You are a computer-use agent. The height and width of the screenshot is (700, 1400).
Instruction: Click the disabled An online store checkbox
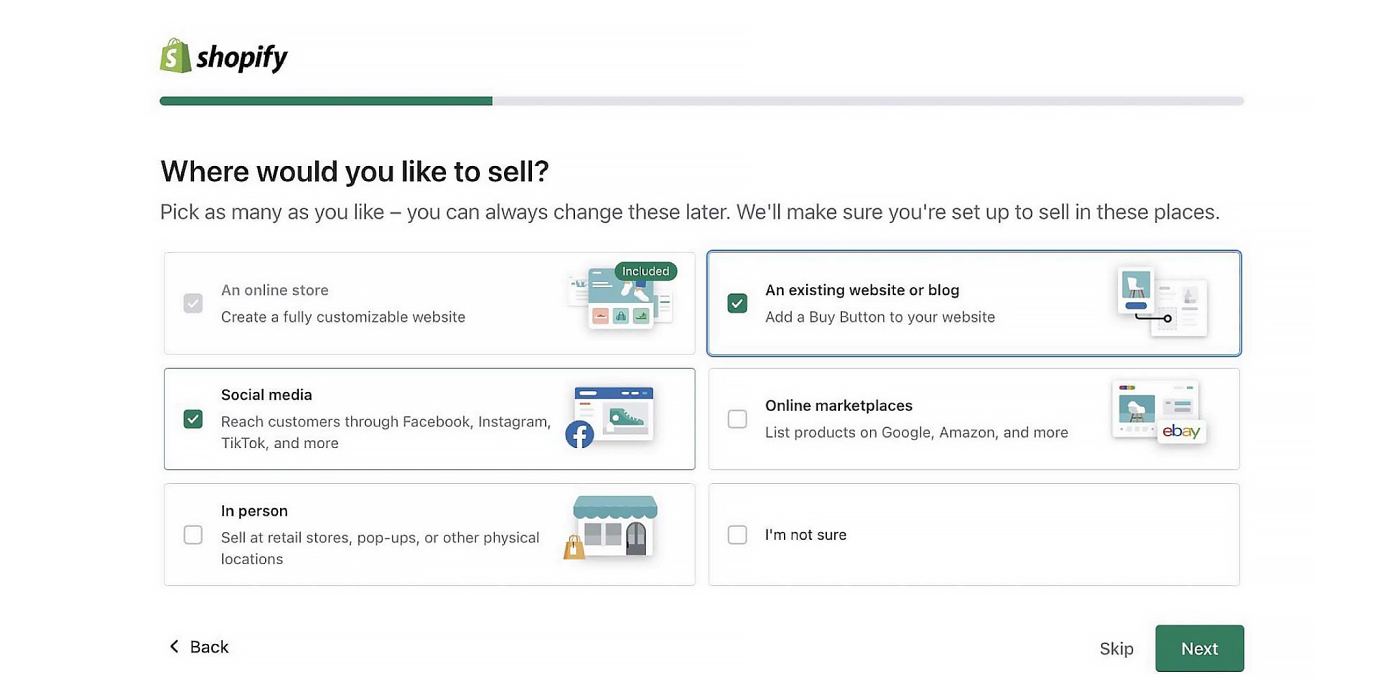pos(193,303)
